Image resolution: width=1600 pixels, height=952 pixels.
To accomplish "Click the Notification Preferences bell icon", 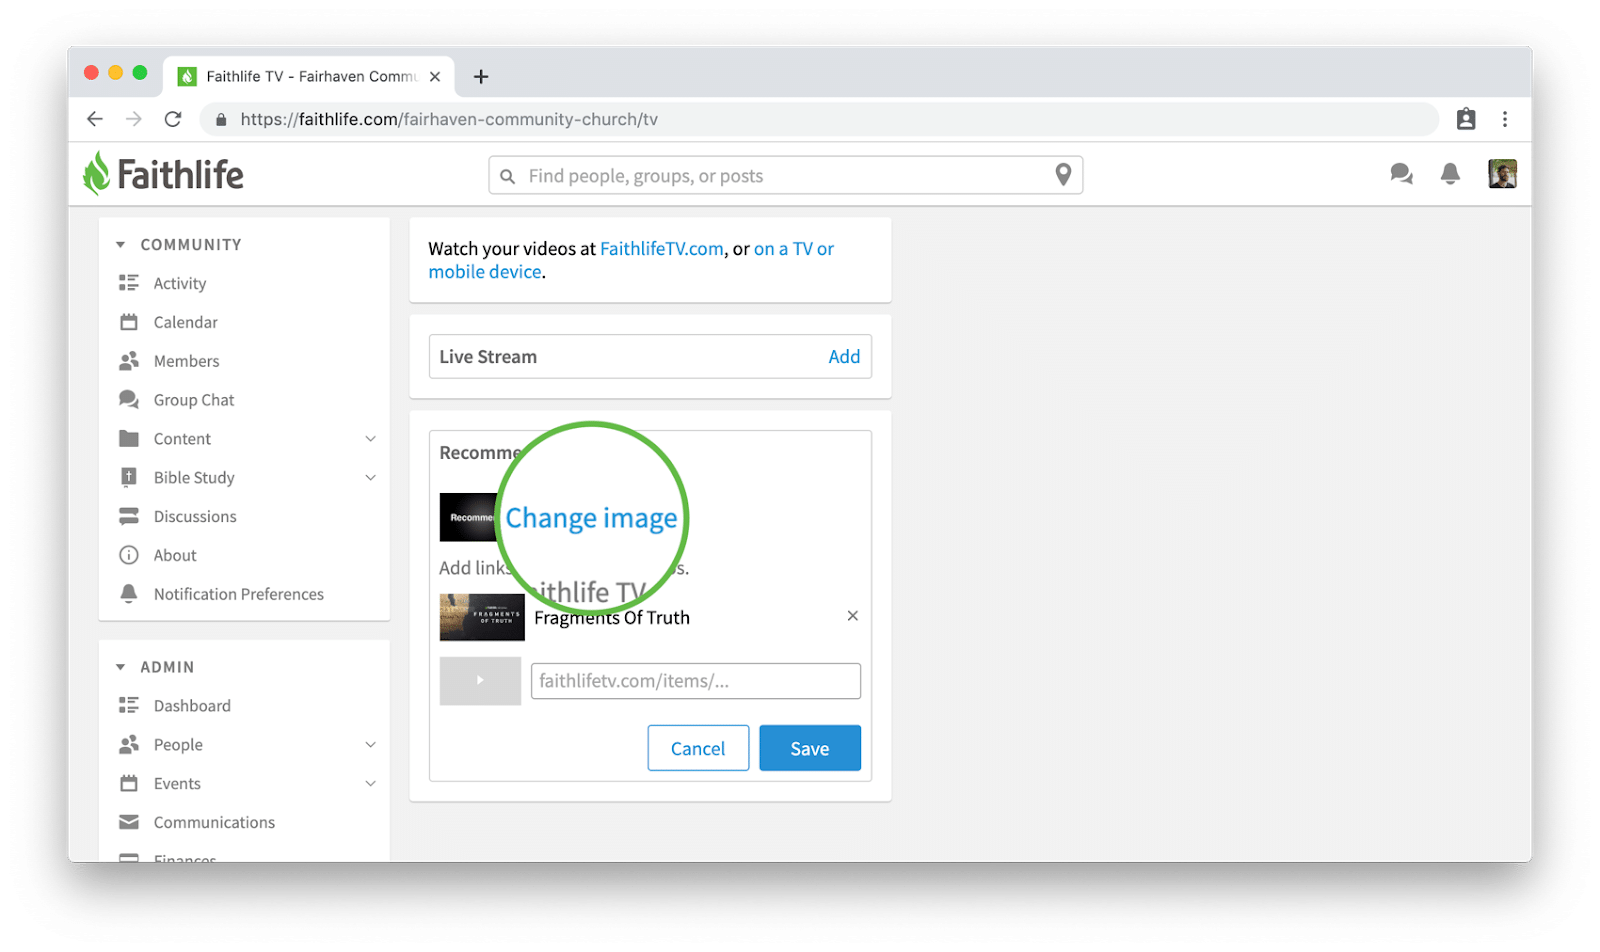I will (x=129, y=594).
